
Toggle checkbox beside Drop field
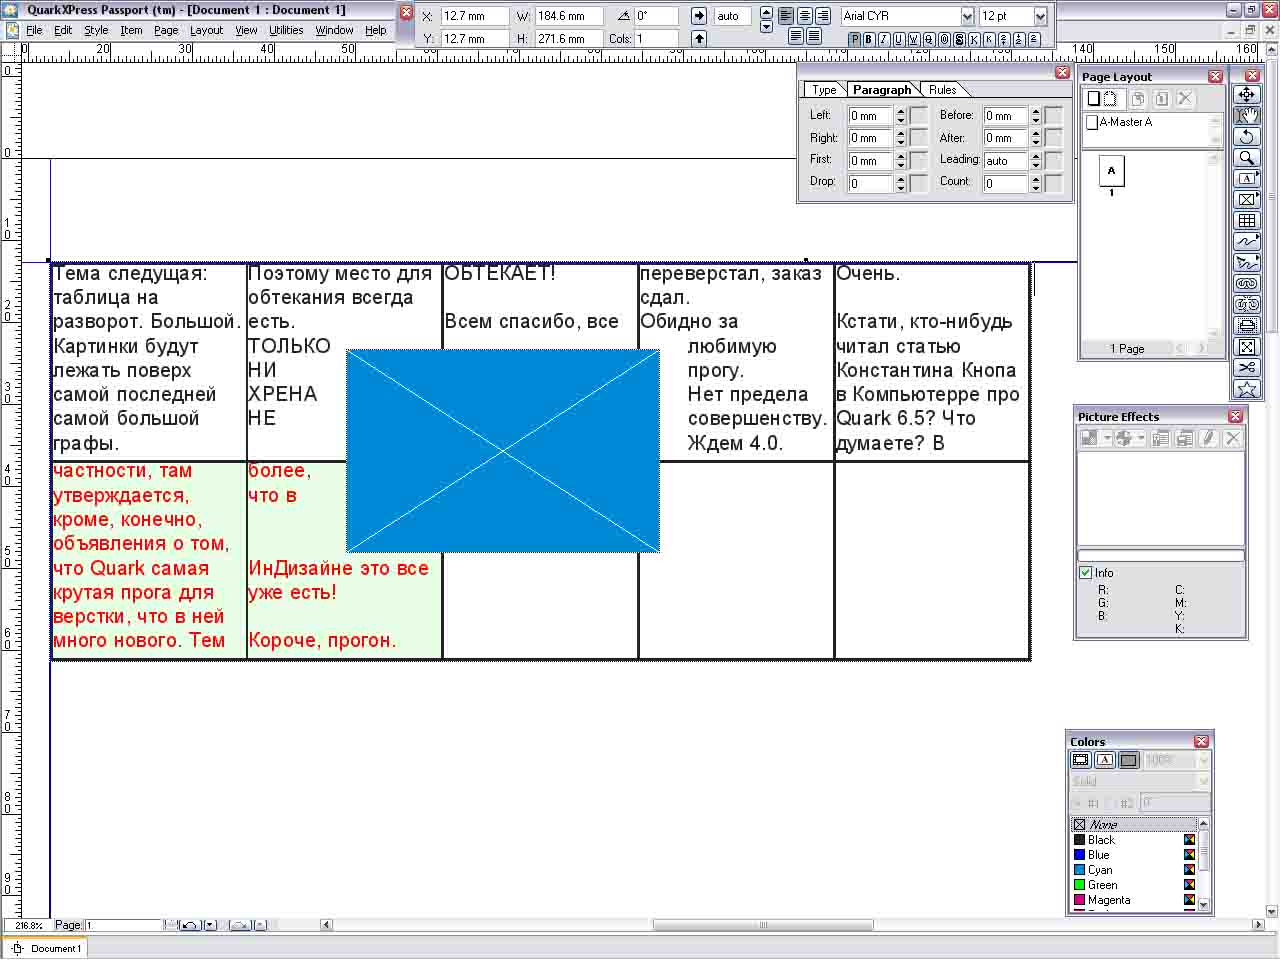pyautogui.click(x=918, y=183)
